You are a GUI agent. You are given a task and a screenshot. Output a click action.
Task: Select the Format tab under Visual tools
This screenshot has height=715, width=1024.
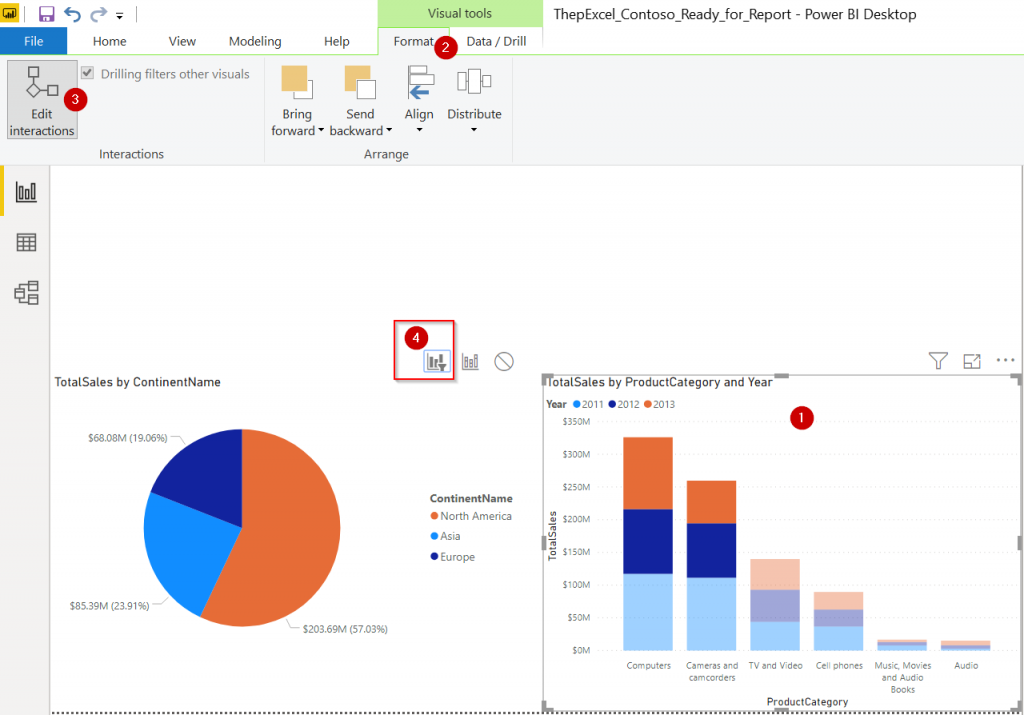click(413, 41)
